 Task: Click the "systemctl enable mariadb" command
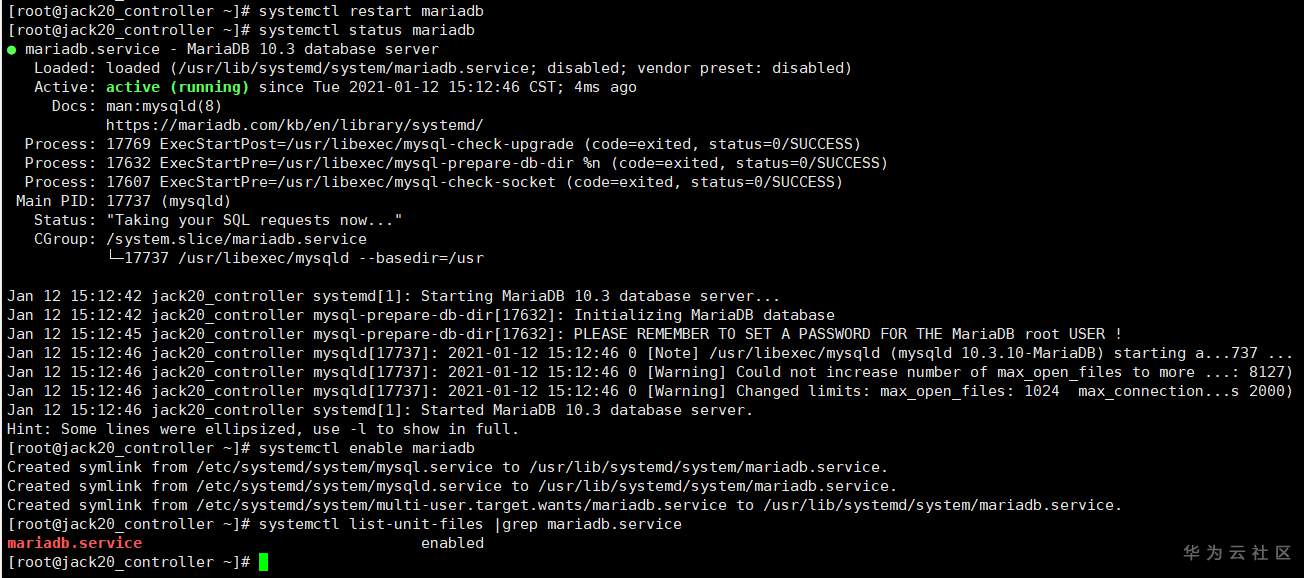tap(366, 448)
